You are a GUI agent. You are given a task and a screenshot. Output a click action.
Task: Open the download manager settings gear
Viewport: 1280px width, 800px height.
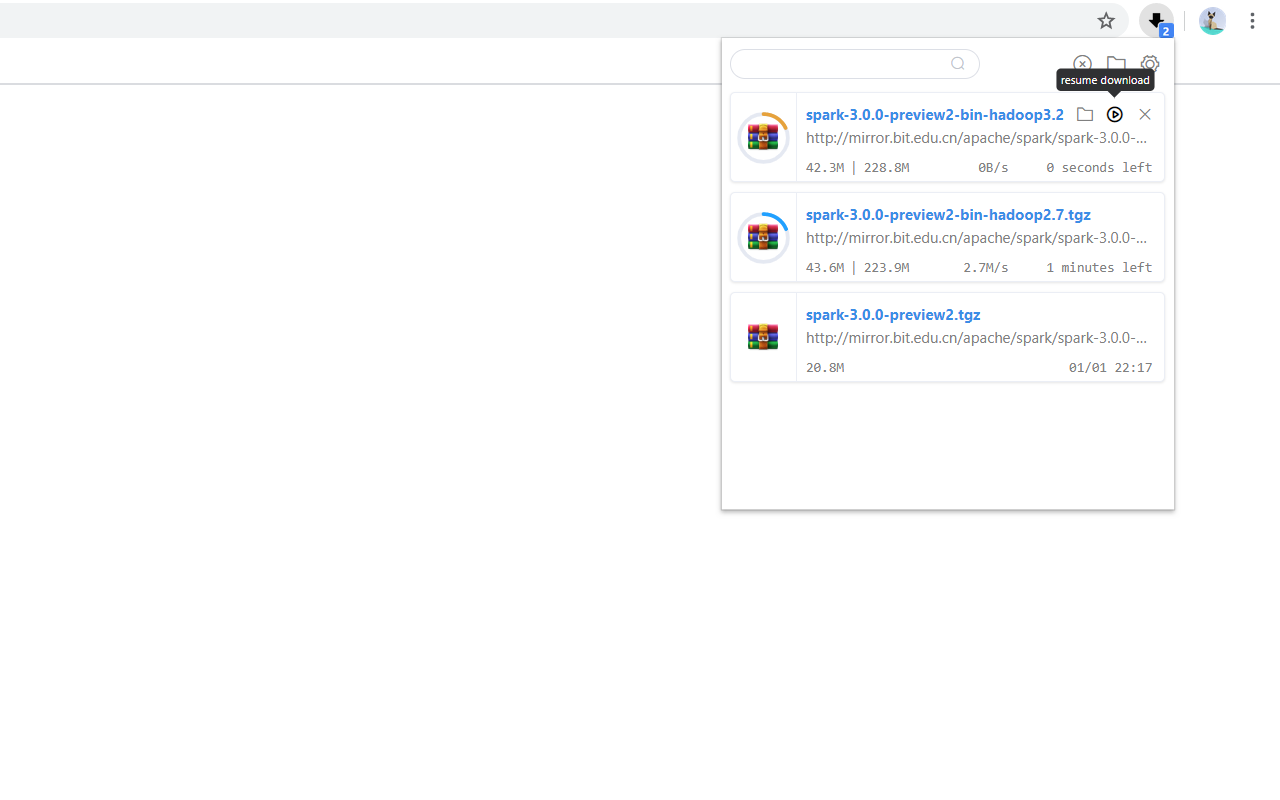pos(1150,64)
